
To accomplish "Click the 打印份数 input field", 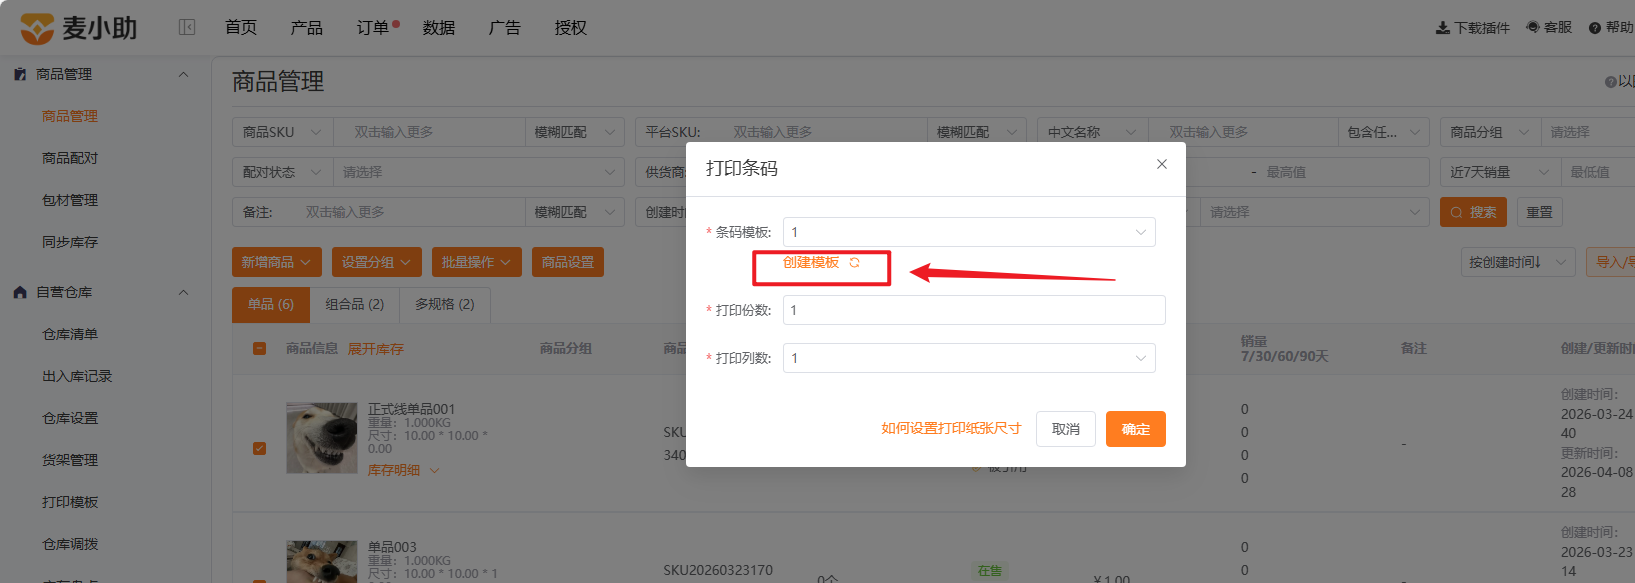I will coord(974,310).
